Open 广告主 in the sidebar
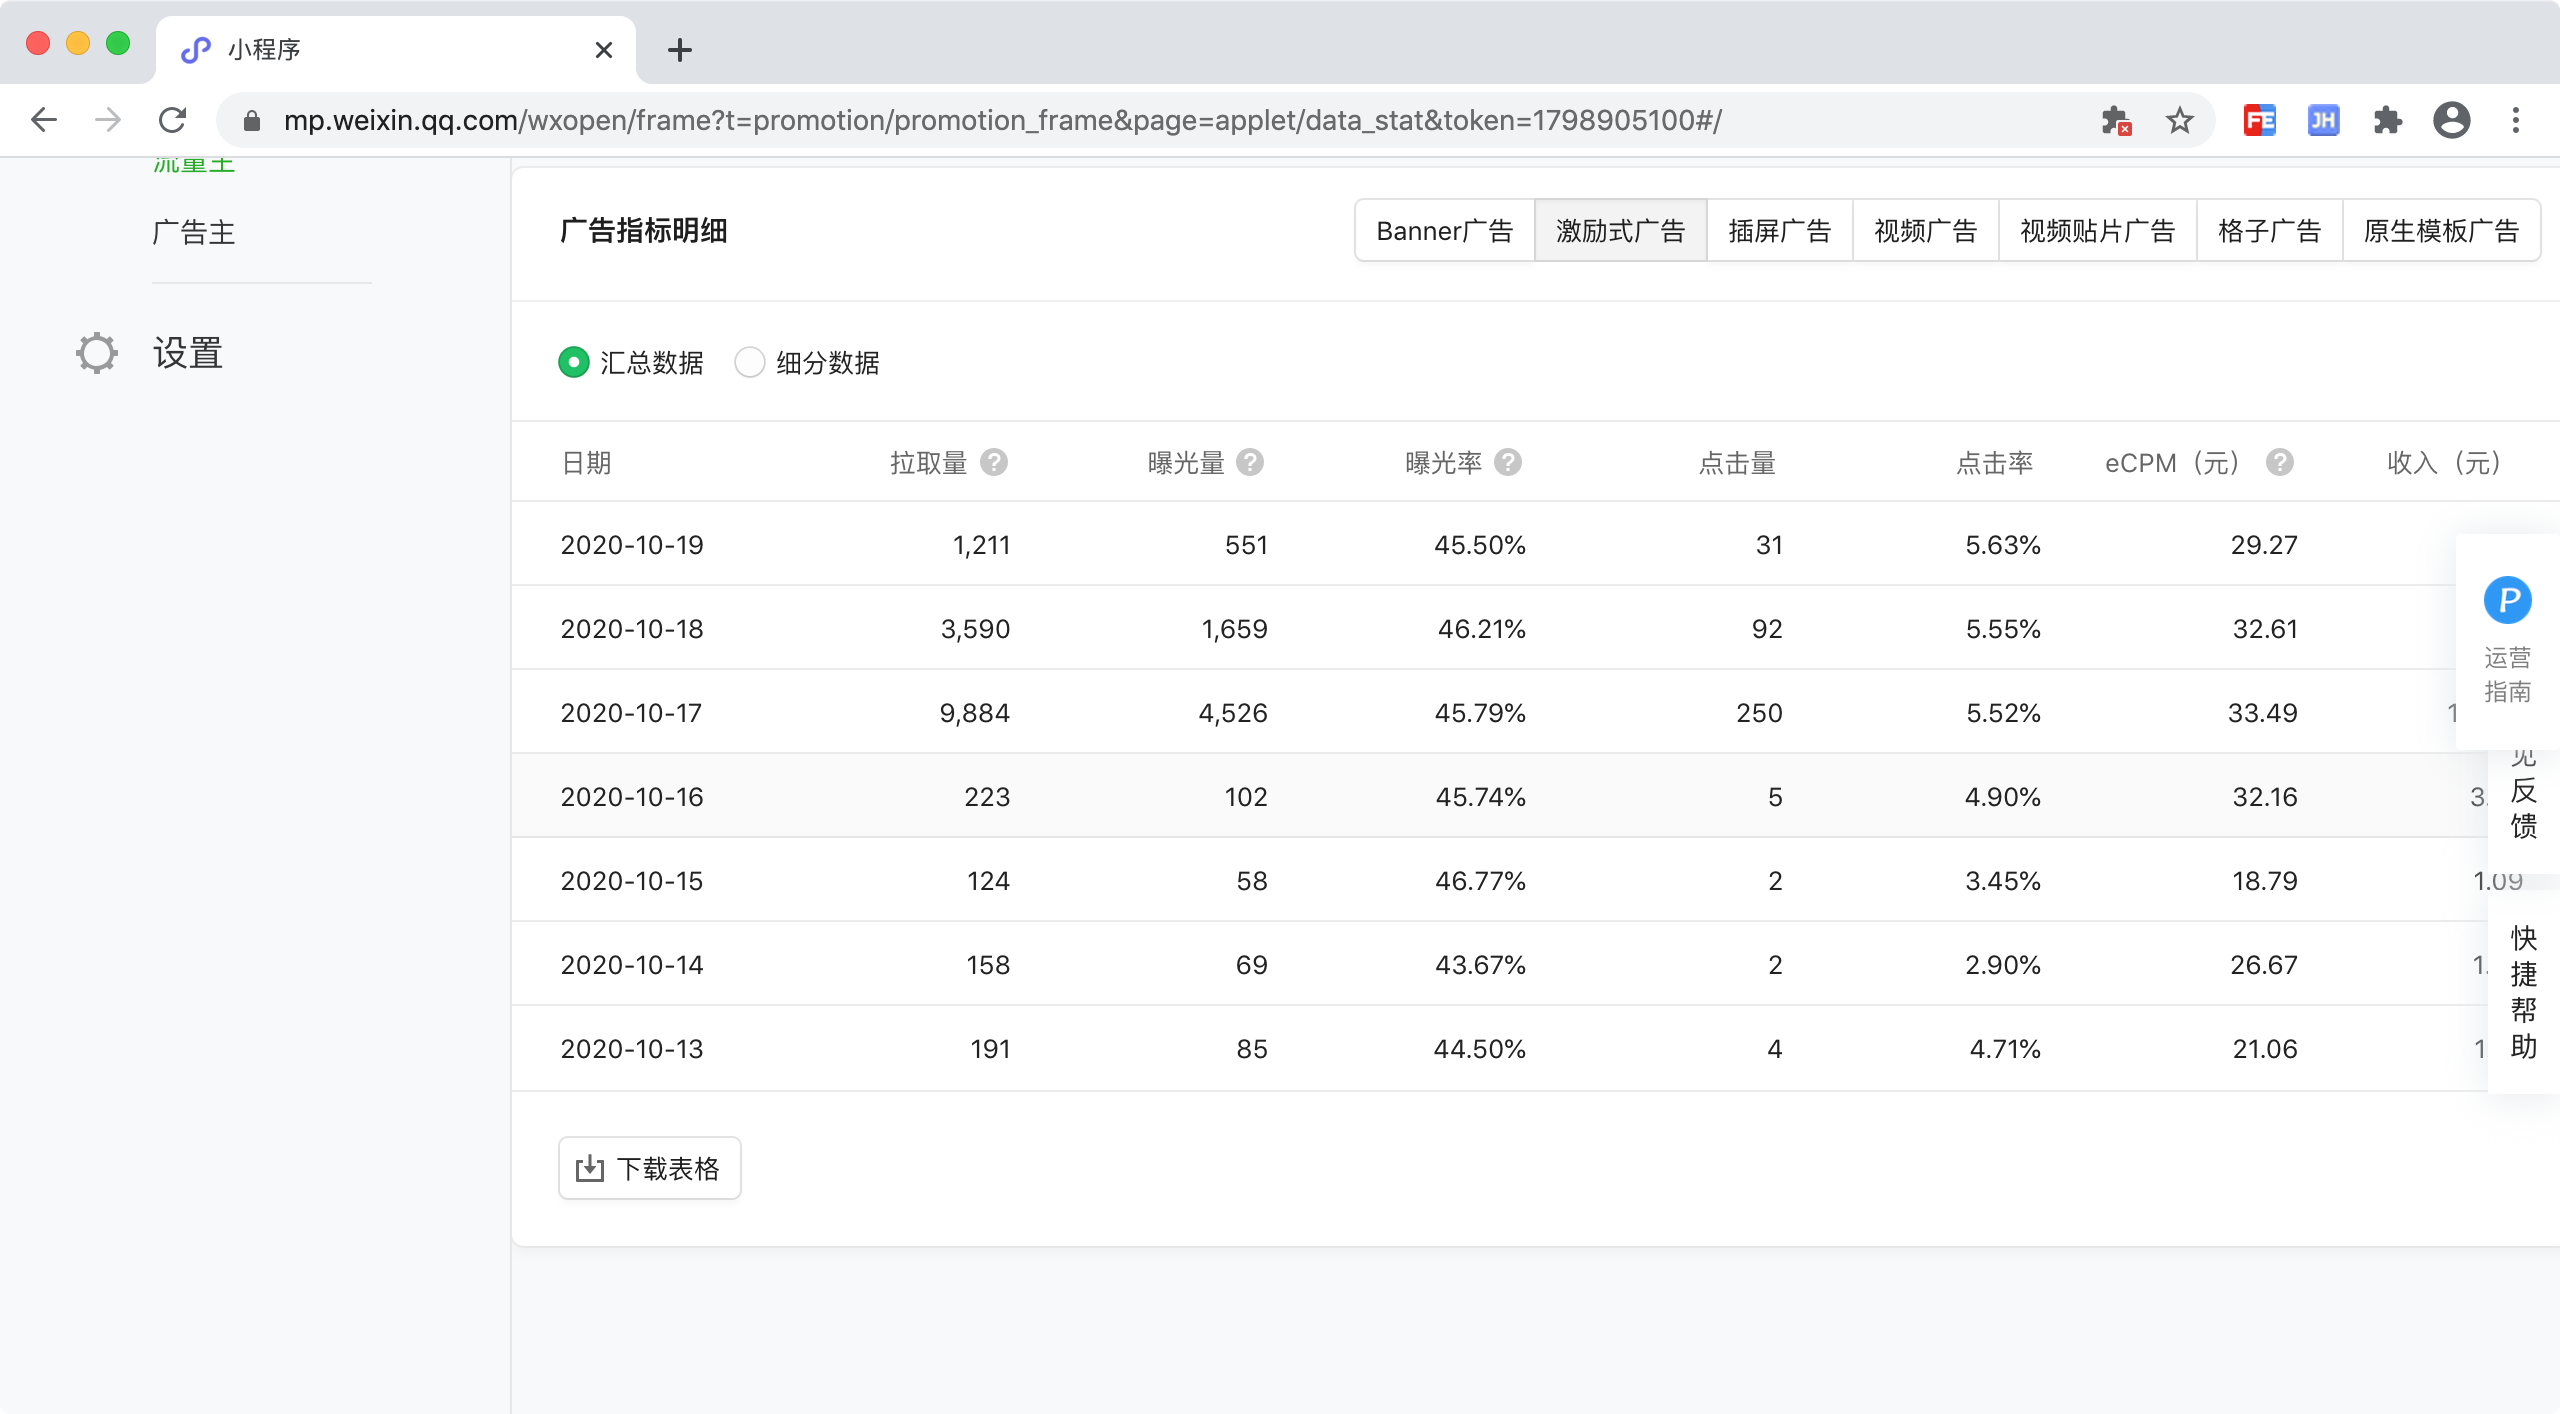The width and height of the screenshot is (2560, 1414). tap(194, 232)
